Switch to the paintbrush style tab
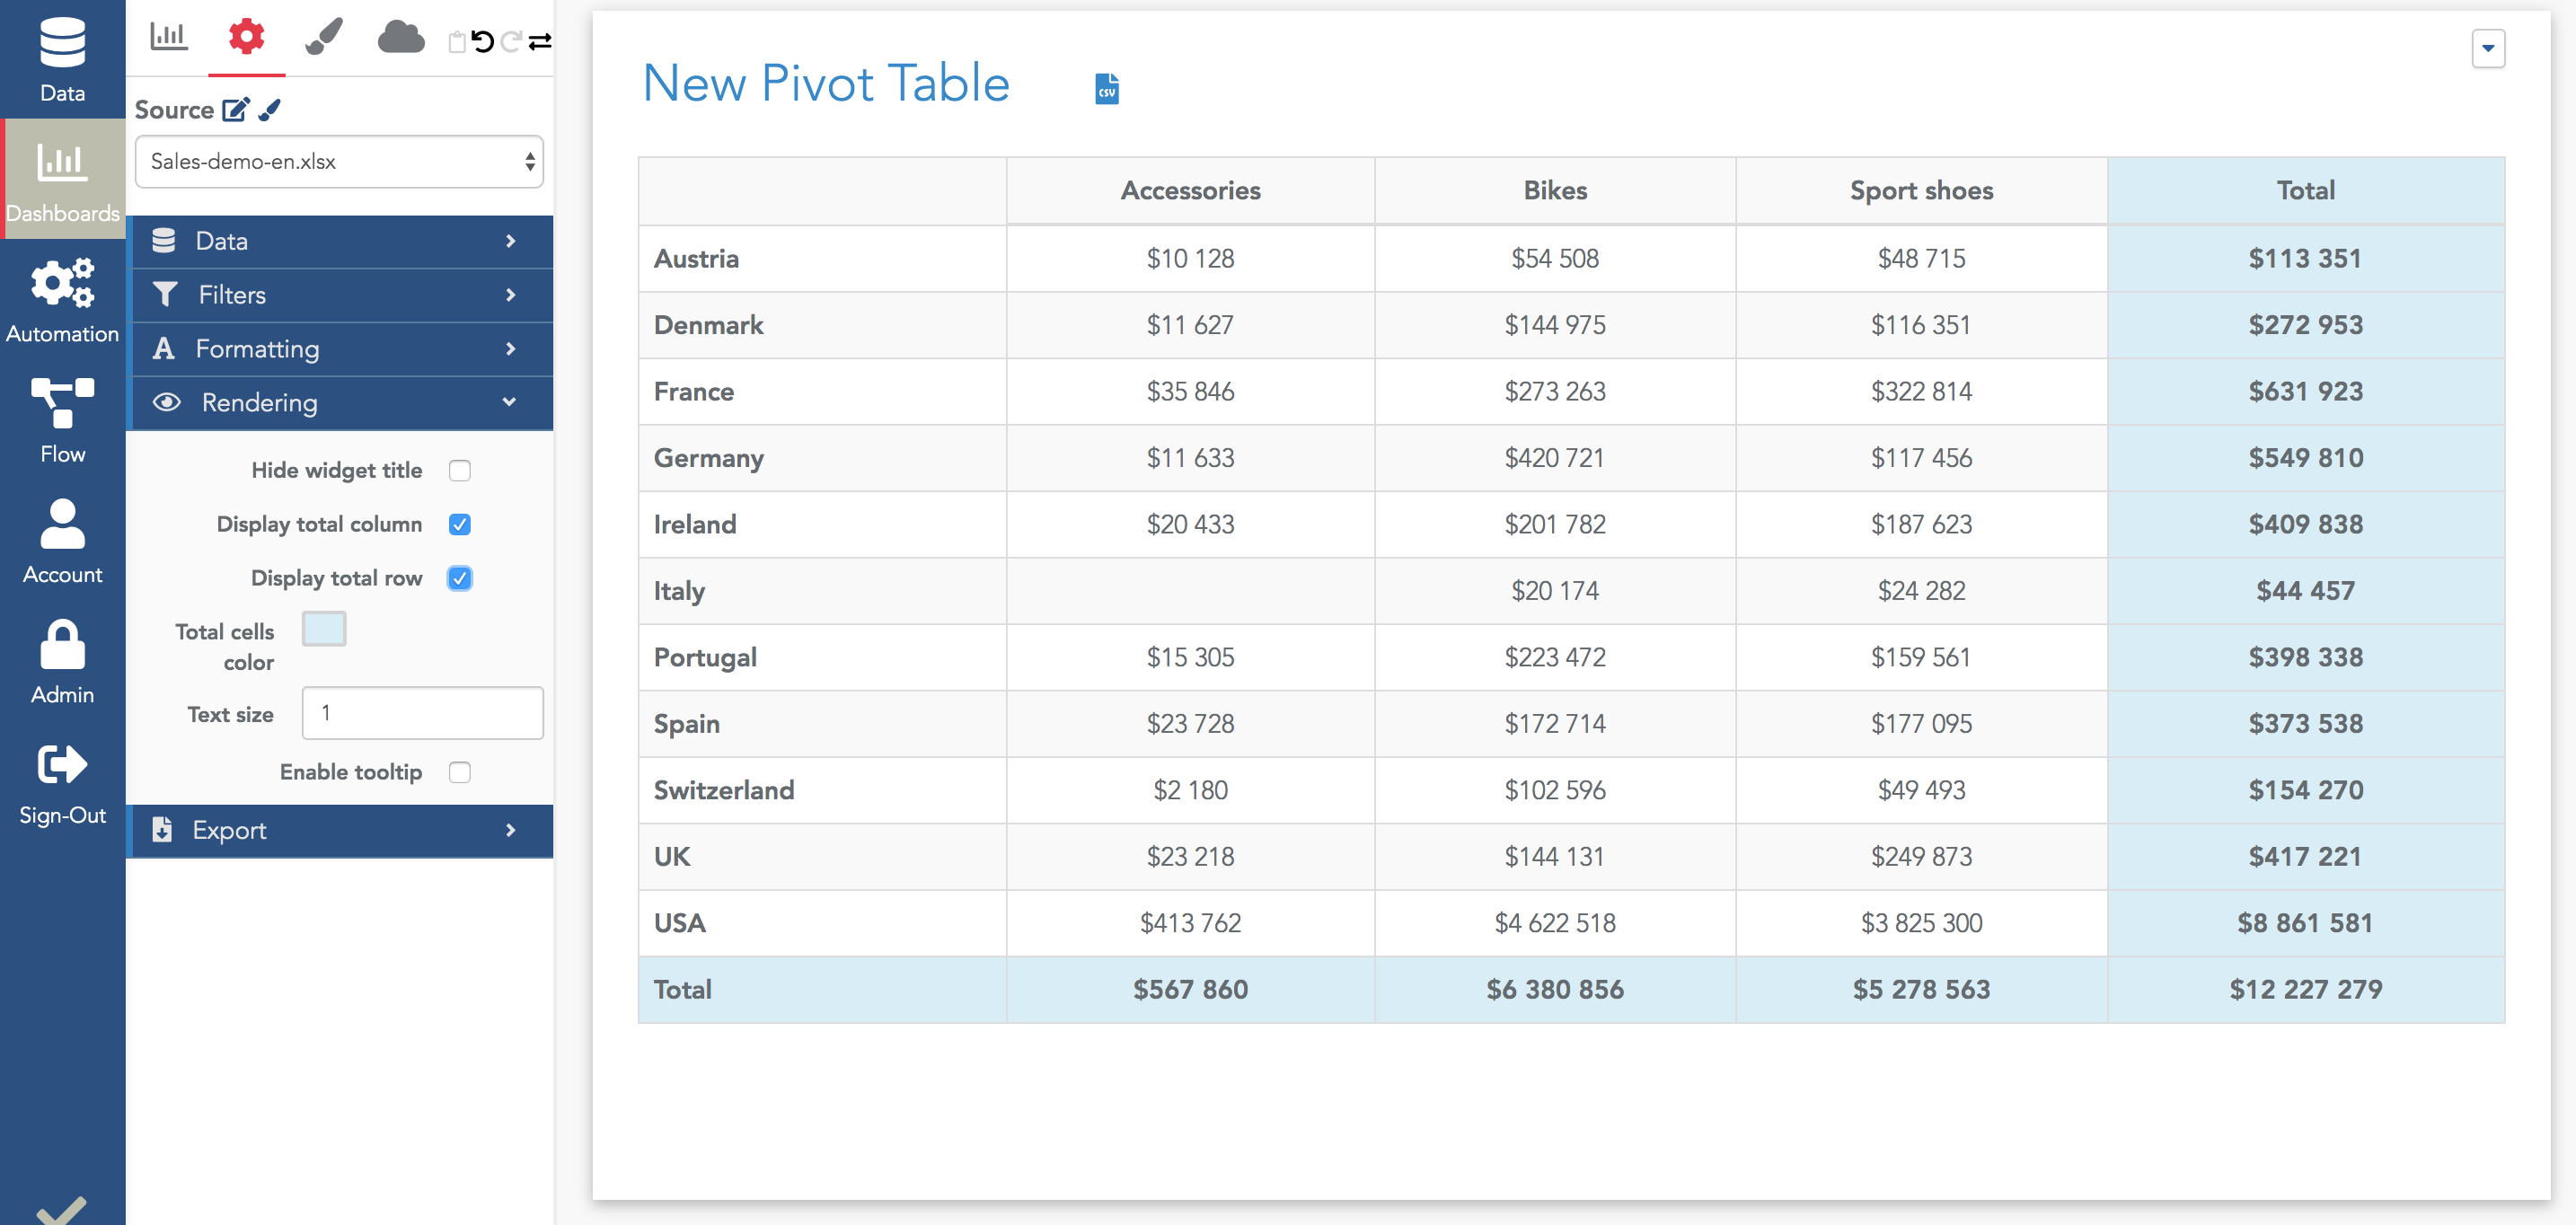Screen dimensions: 2576x1225 click(324, 37)
